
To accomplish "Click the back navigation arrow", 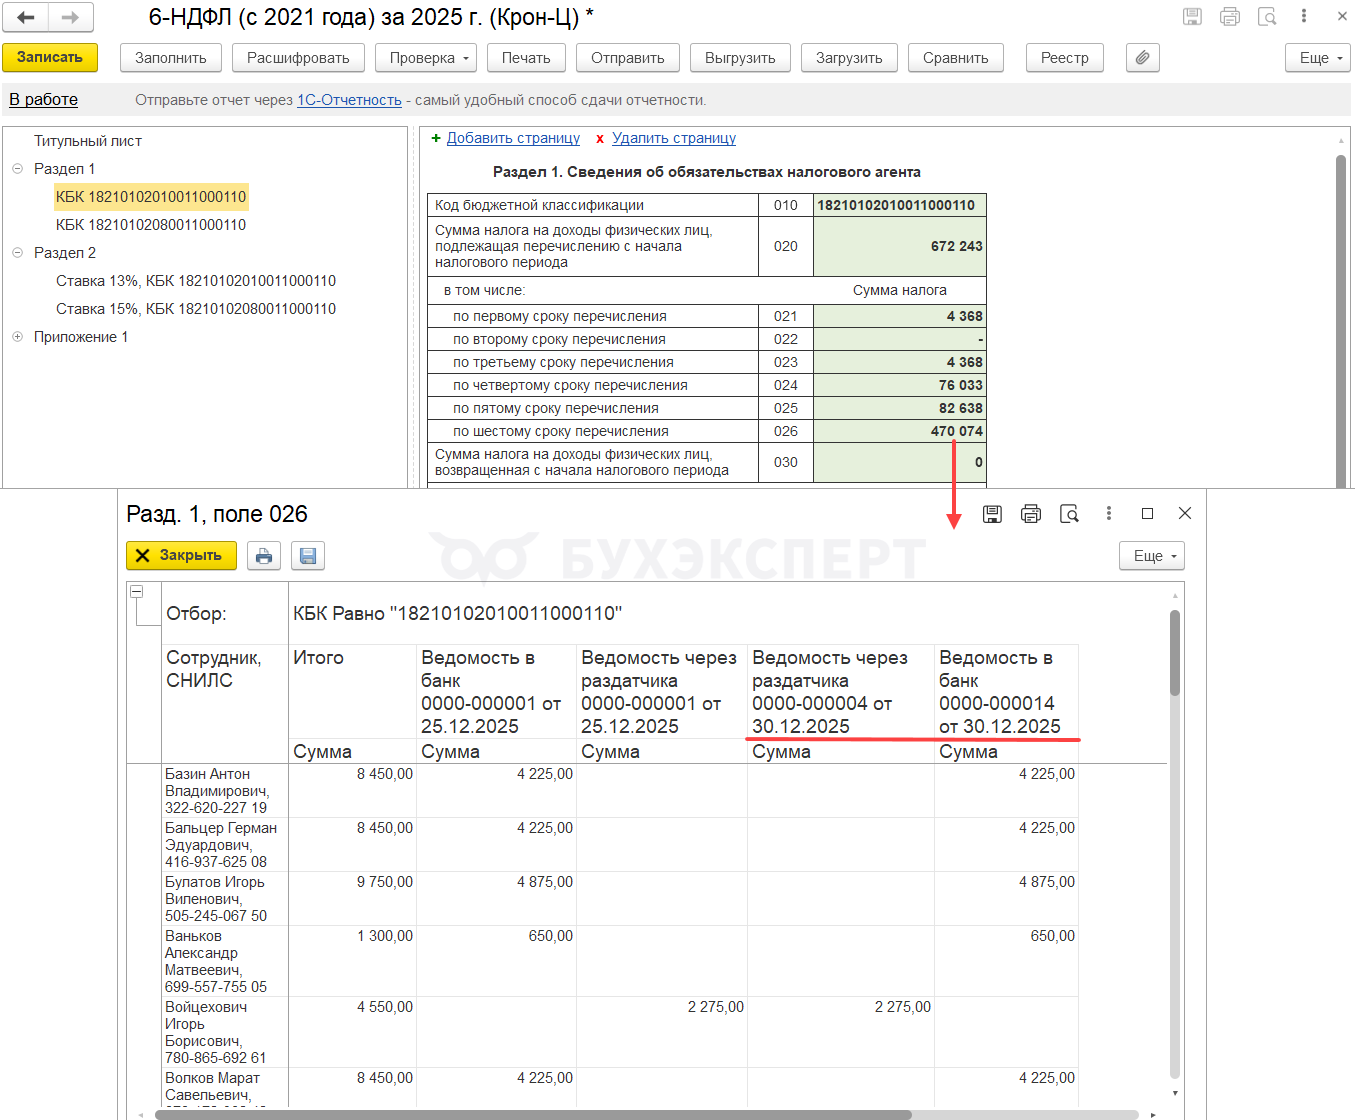I will (x=26, y=17).
